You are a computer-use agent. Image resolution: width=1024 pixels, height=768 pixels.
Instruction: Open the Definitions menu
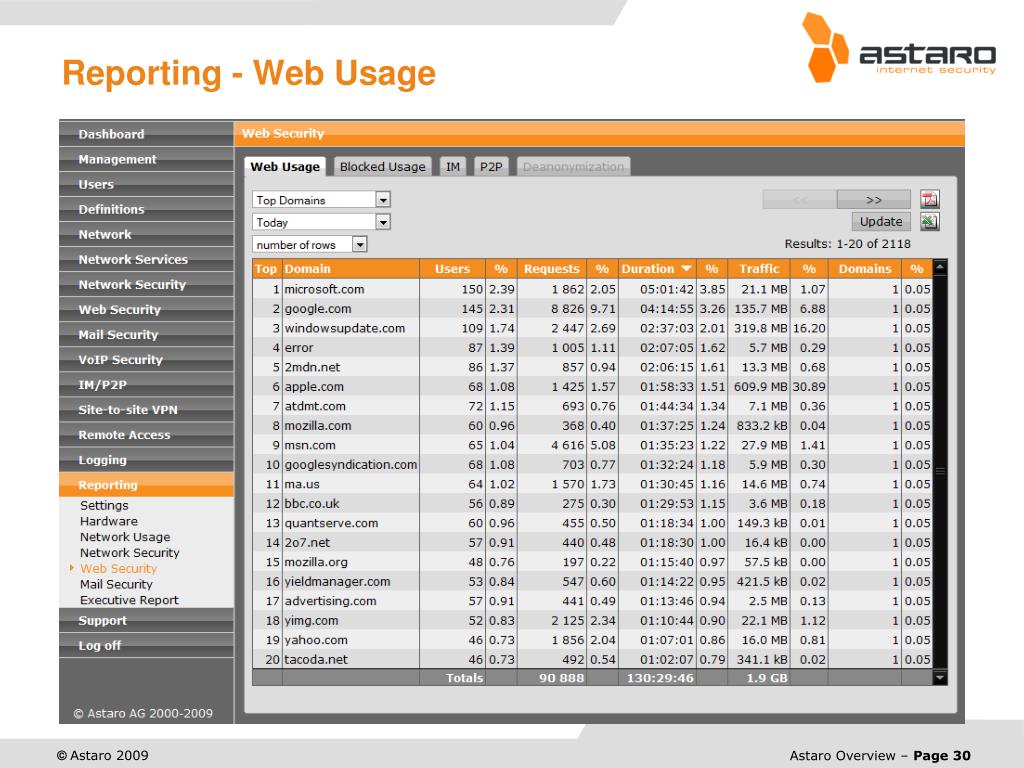[146, 210]
